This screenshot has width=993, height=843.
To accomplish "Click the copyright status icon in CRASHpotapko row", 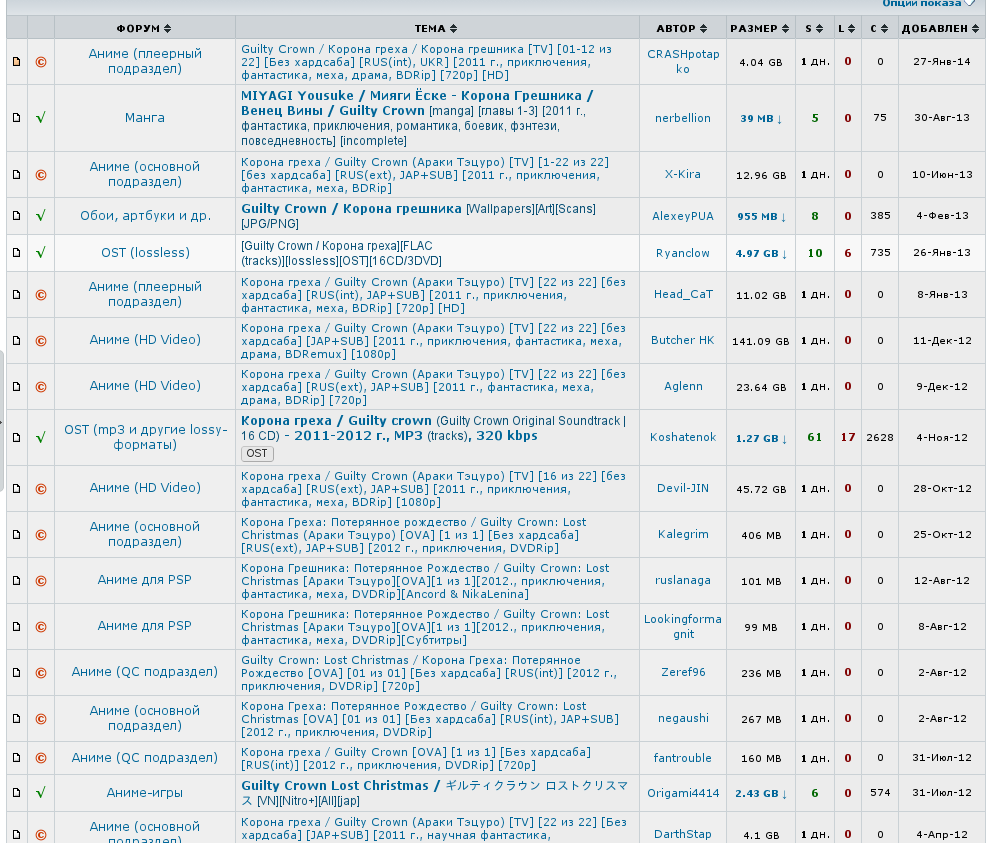I will tap(41, 62).
